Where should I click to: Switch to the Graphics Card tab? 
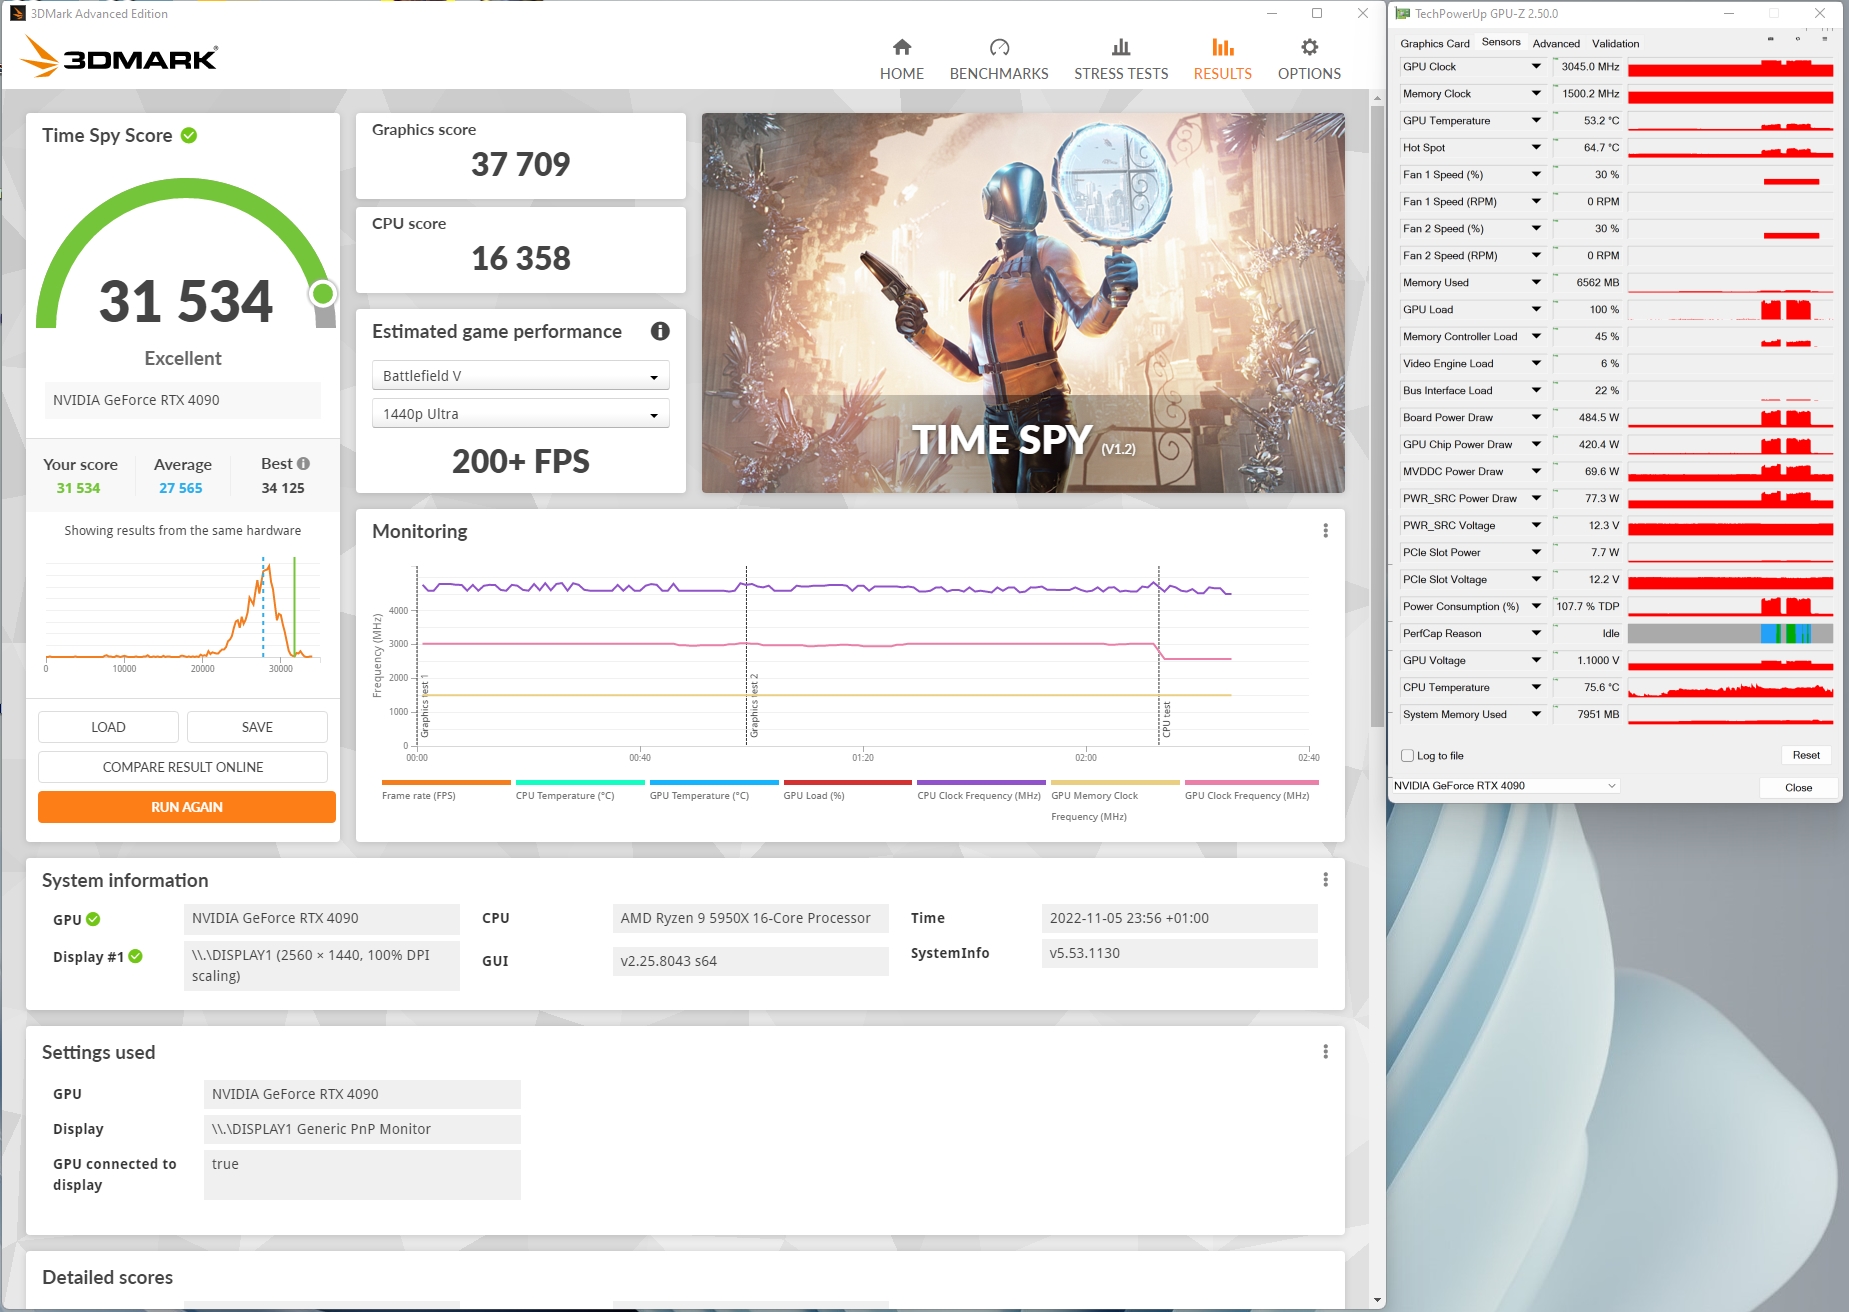[x=1434, y=44]
